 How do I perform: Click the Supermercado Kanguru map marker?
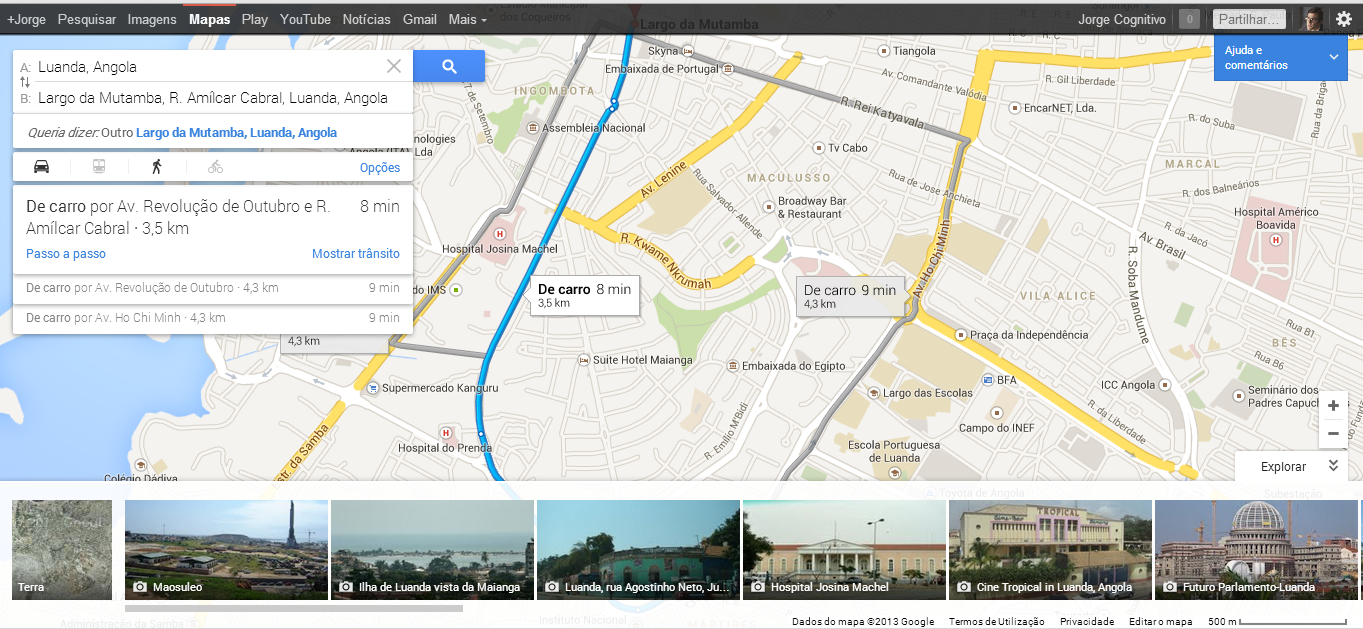tap(372, 388)
